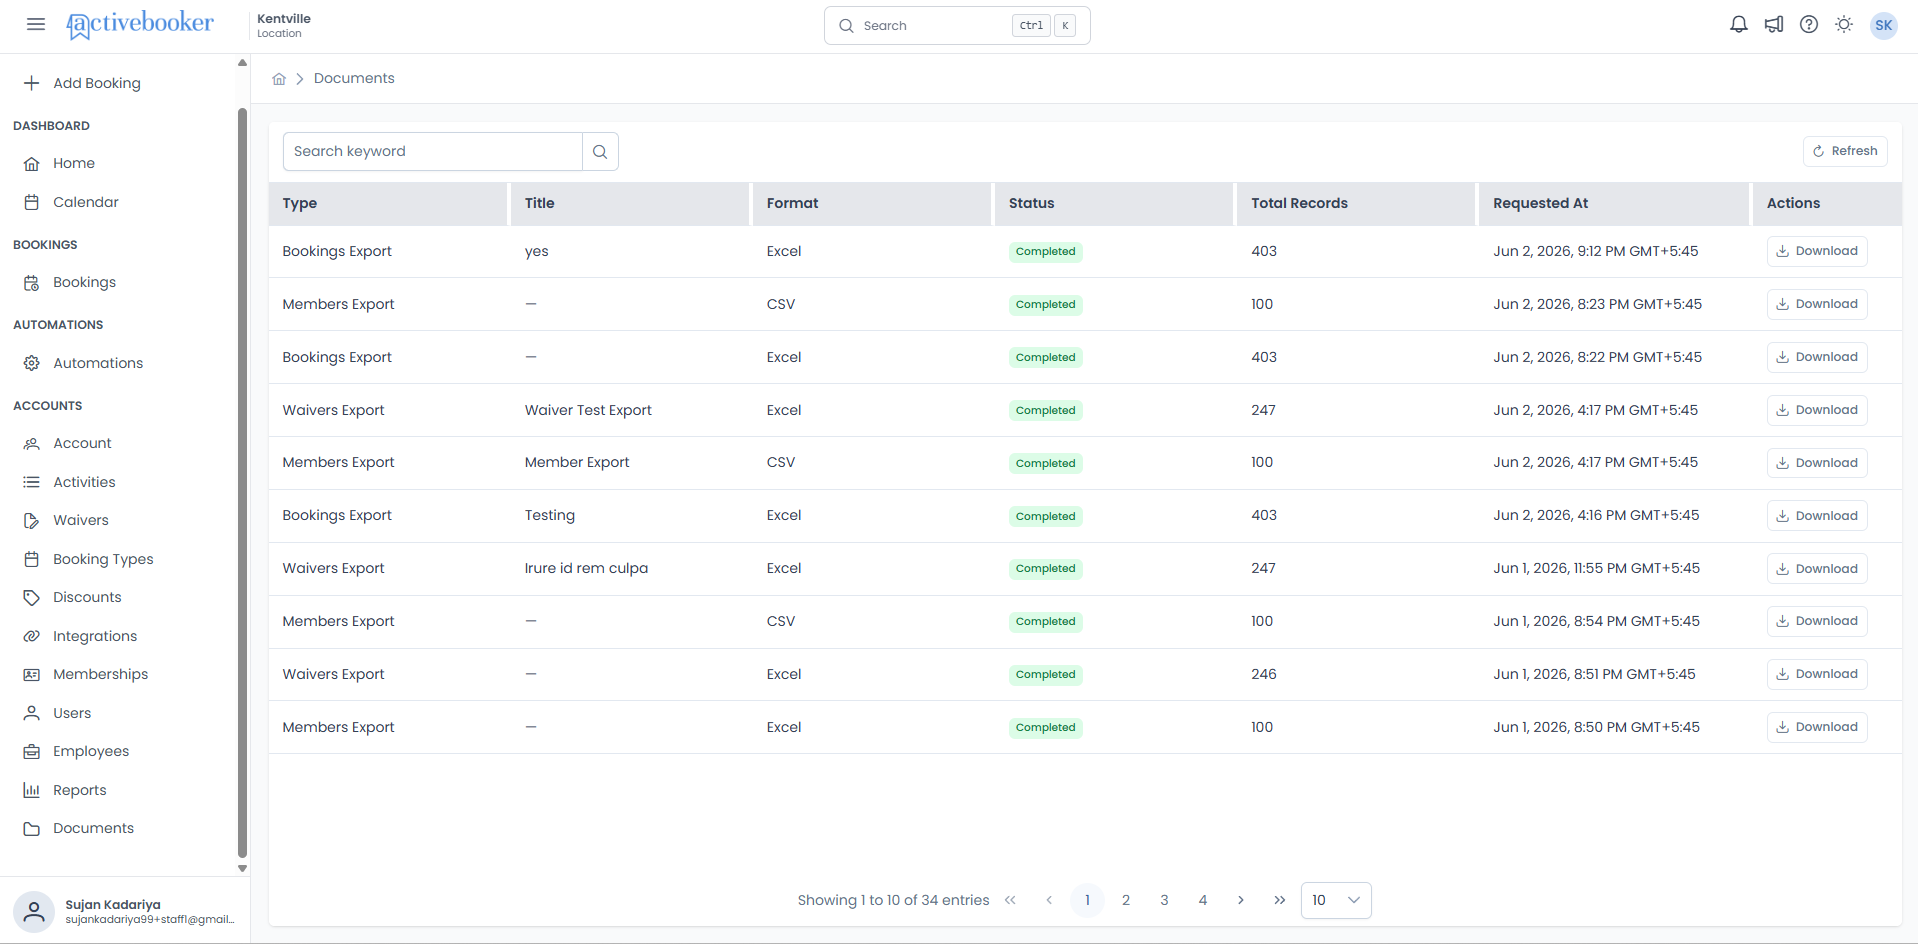
Task: Click the Requested At column header
Action: [x=1614, y=203]
